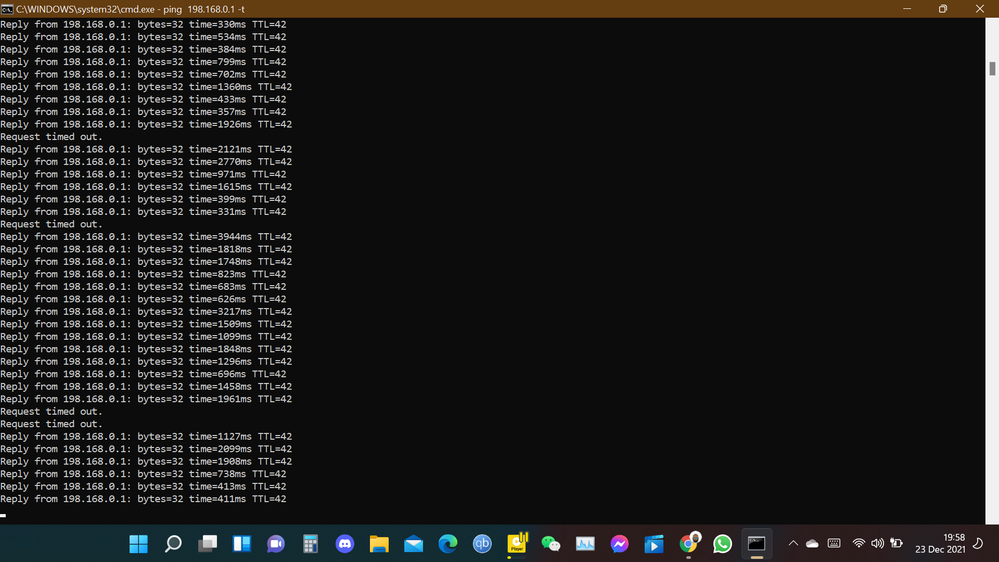The width and height of the screenshot is (999, 562).
Task: Open File Explorer from the taskbar
Action: [379, 544]
